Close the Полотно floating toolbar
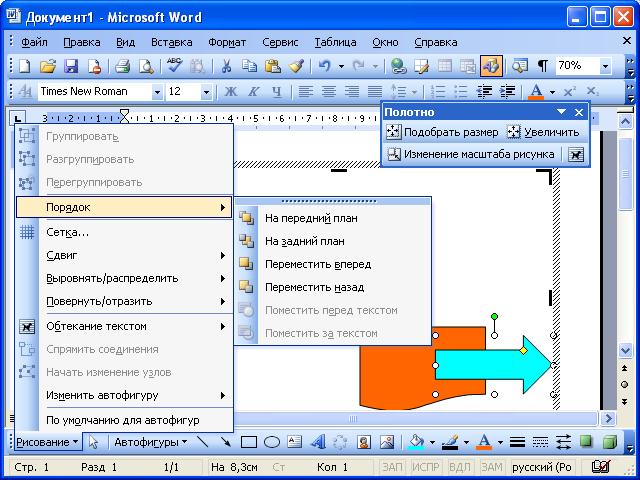The width and height of the screenshot is (640, 480). pyautogui.click(x=579, y=112)
